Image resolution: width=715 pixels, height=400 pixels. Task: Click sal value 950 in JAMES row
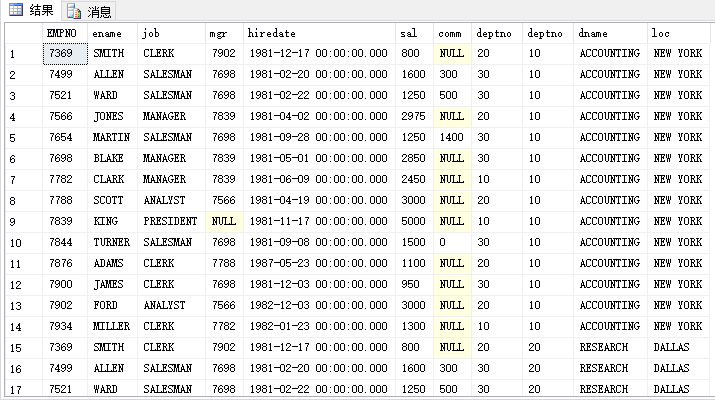pos(414,285)
